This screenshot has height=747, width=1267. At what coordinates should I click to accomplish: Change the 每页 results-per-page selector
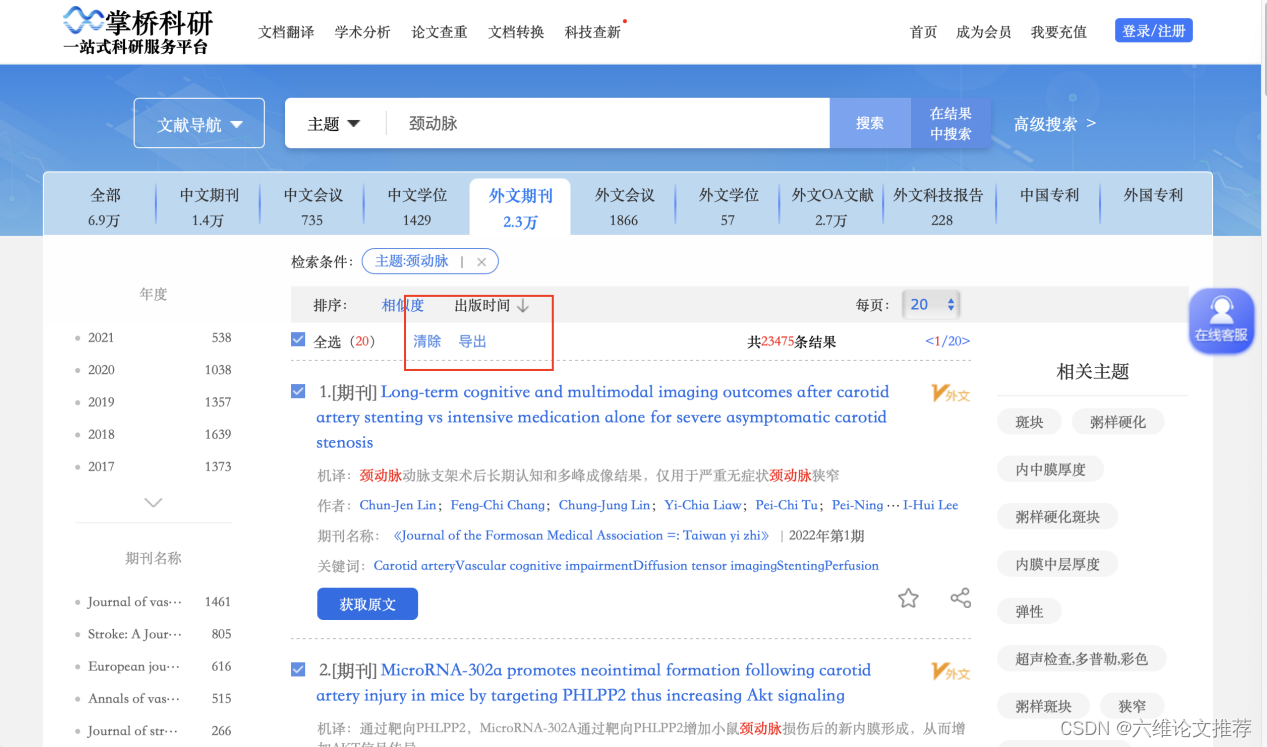(x=930, y=304)
